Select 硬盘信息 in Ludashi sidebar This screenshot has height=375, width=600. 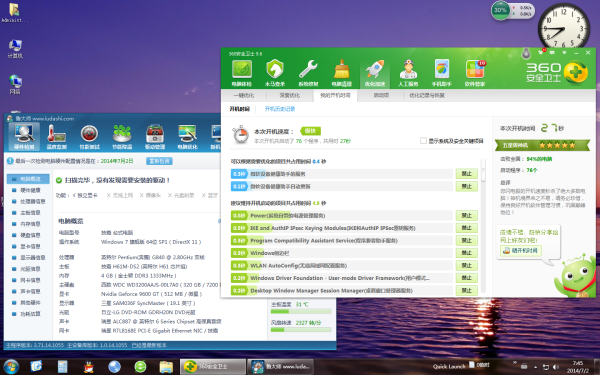click(30, 235)
